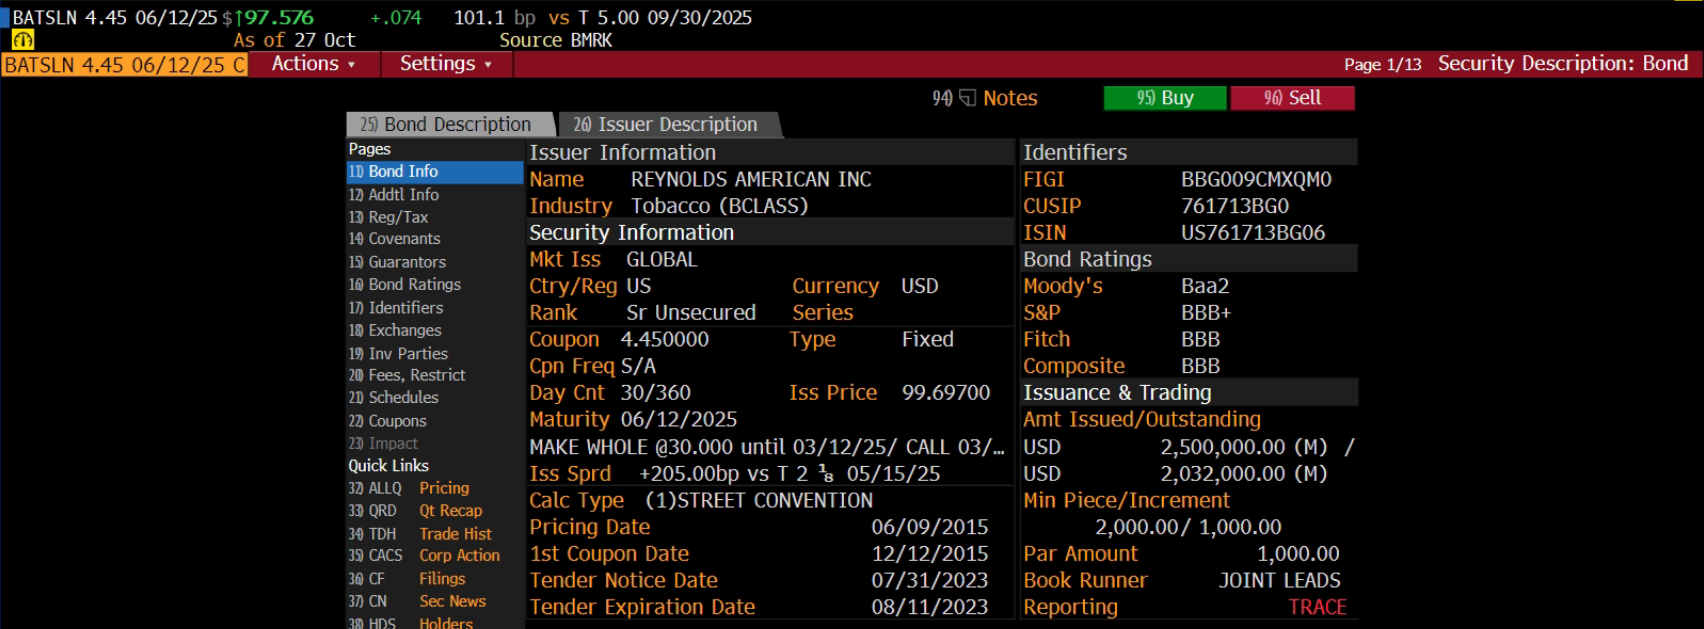Click the S&P rating BBB+
The width and height of the screenshot is (1704, 629).
[1206, 313]
